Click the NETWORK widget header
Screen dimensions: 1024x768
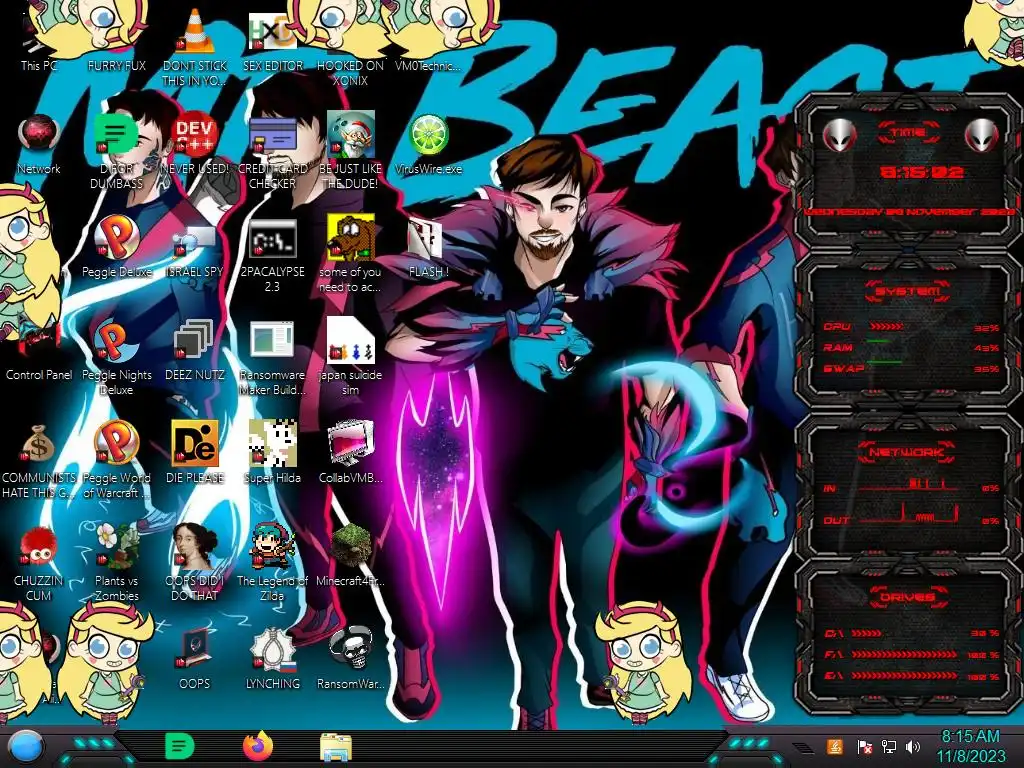pyautogui.click(x=907, y=451)
